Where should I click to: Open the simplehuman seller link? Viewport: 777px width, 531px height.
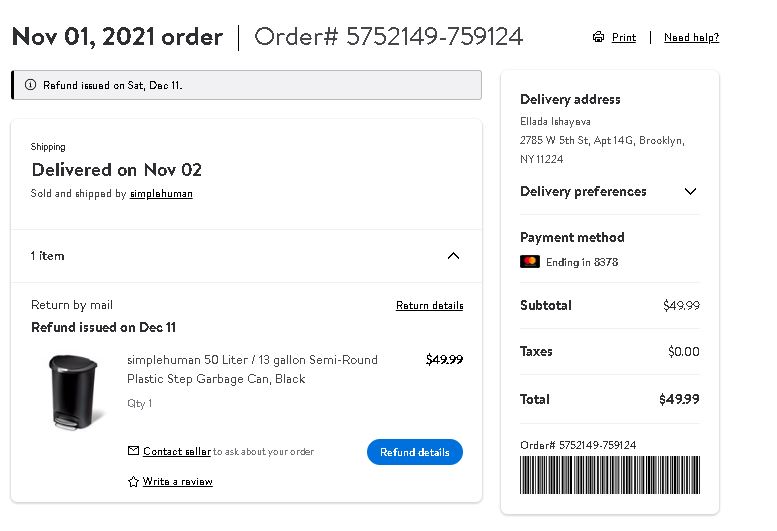(x=161, y=194)
